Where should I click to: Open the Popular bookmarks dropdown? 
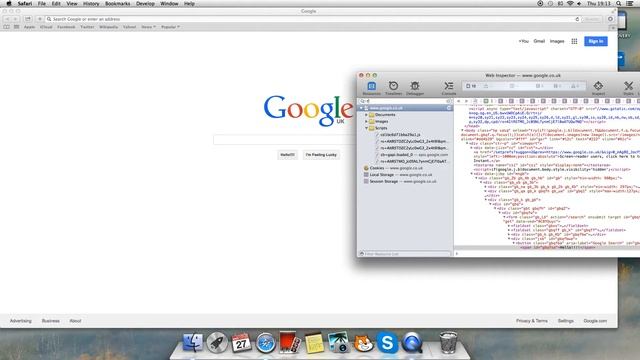[x=170, y=27]
